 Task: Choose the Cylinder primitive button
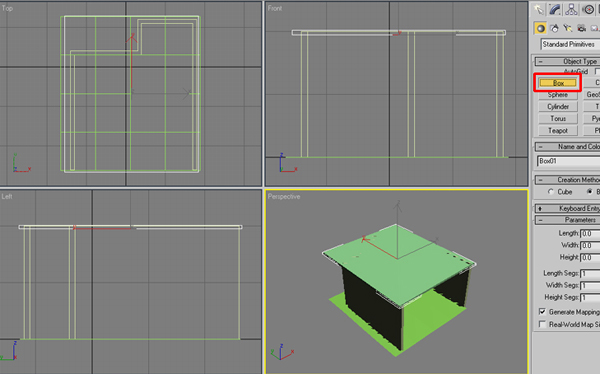[x=558, y=106]
